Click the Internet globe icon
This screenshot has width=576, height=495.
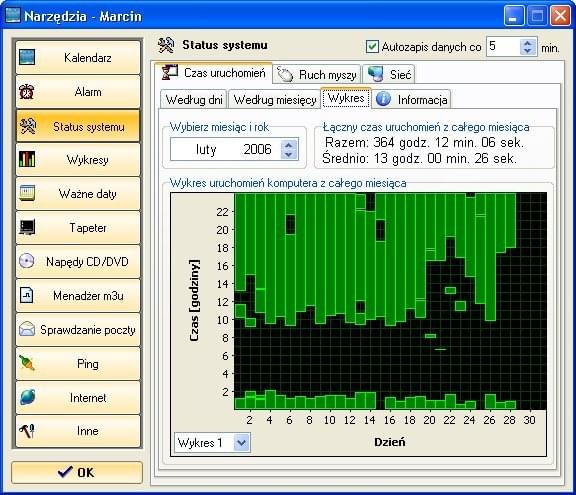click(28, 397)
